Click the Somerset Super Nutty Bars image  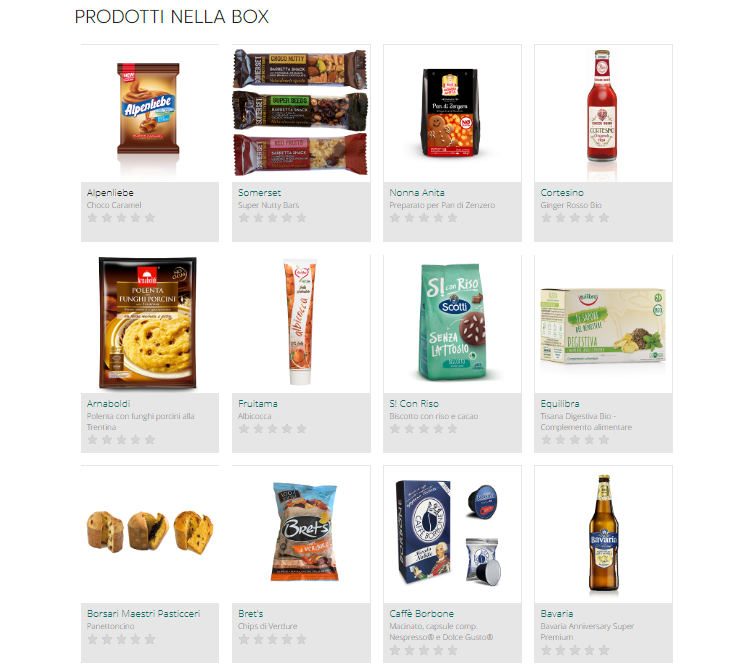pyautogui.click(x=301, y=113)
